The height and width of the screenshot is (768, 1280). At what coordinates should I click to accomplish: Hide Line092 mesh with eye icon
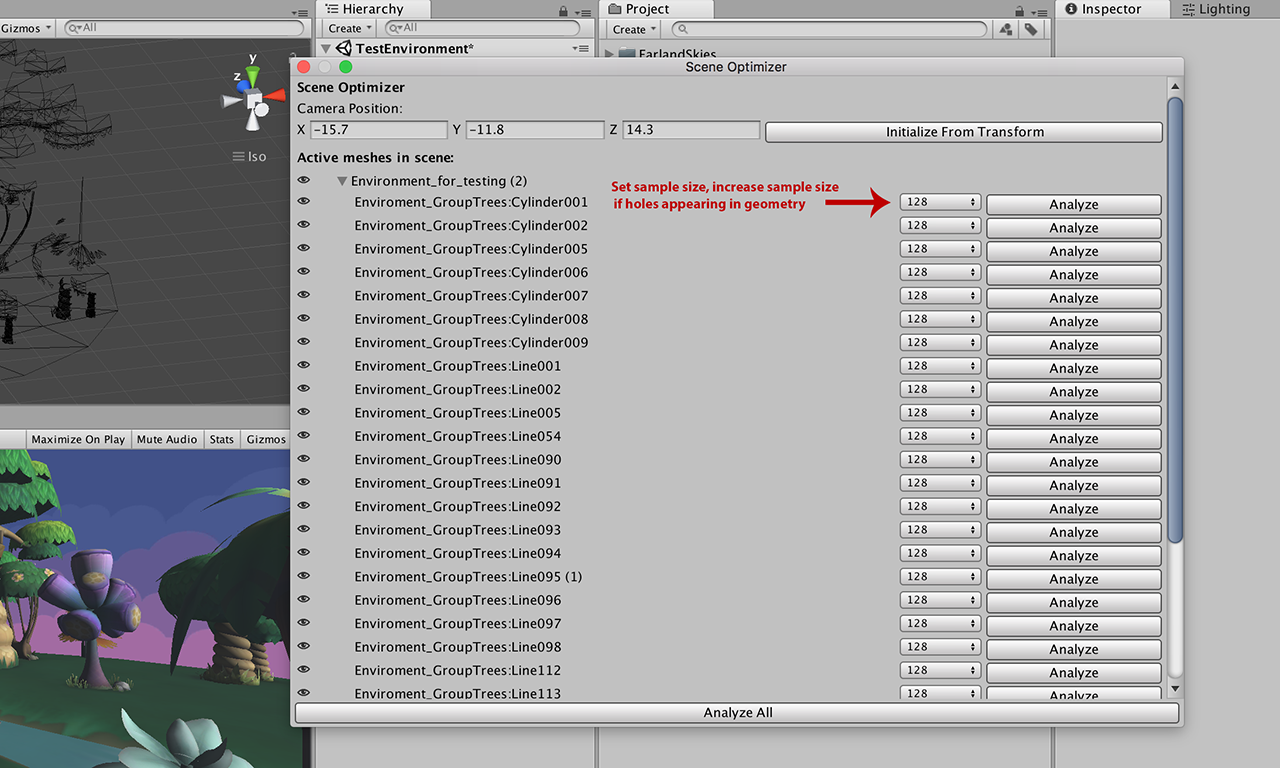(x=304, y=506)
